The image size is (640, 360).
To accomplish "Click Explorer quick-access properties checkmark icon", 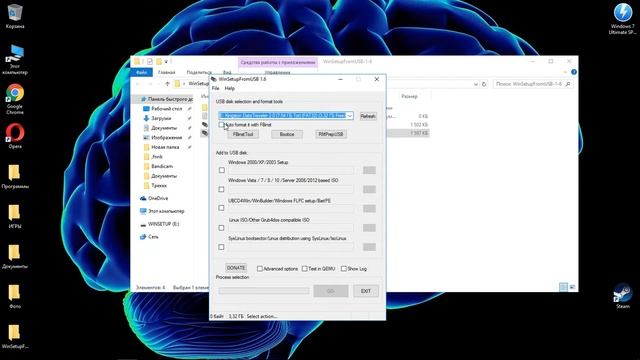I will [150, 62].
